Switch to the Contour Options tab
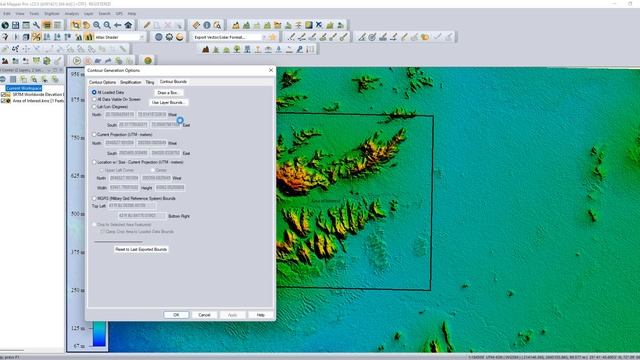This screenshot has height=360, width=640. pos(102,82)
